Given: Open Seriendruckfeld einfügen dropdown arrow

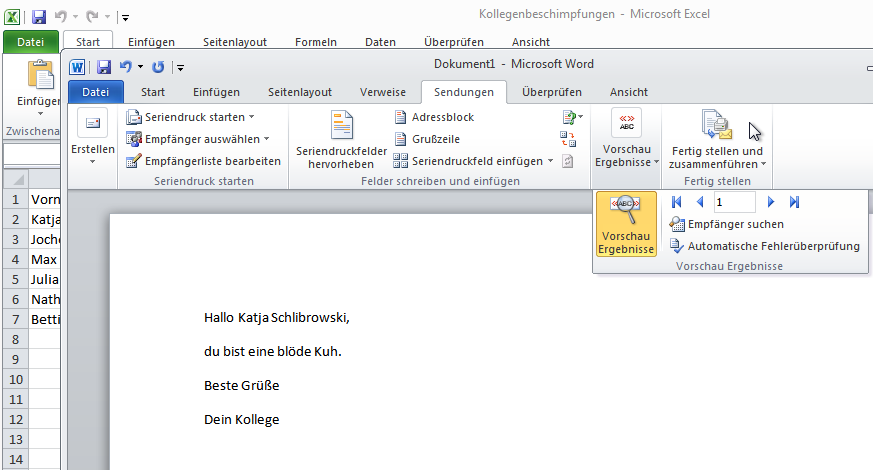Looking at the screenshot, I should (551, 161).
